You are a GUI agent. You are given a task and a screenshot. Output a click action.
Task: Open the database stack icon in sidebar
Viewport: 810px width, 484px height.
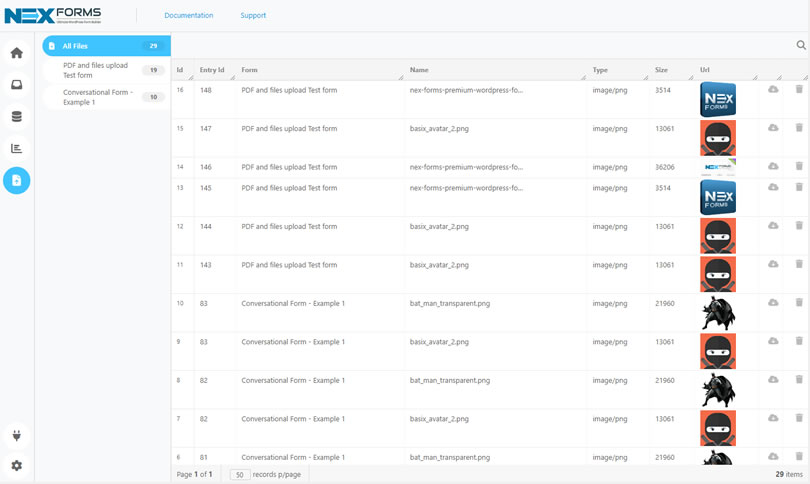coord(17,117)
